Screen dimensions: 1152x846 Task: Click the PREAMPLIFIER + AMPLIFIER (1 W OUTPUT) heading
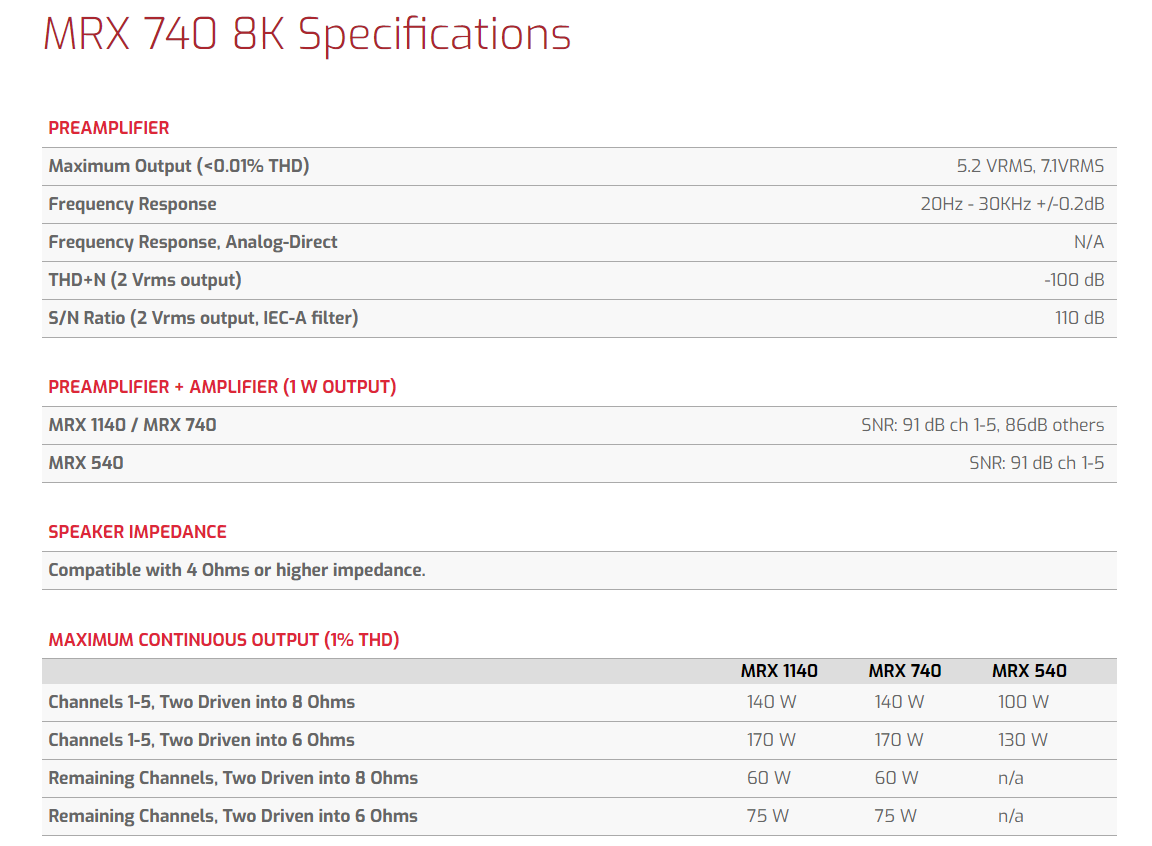point(222,387)
